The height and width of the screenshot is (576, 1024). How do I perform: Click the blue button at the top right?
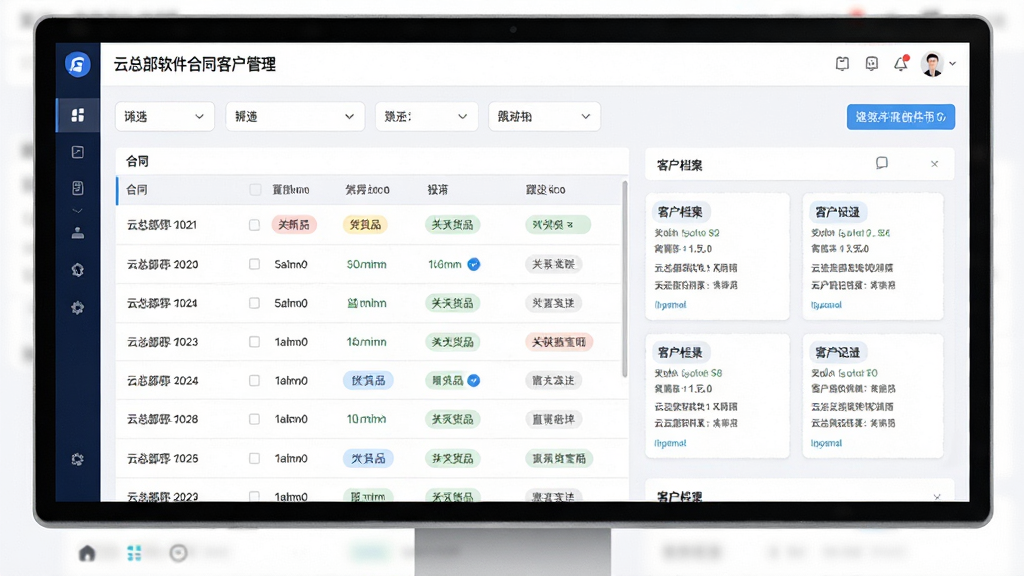[x=901, y=117]
